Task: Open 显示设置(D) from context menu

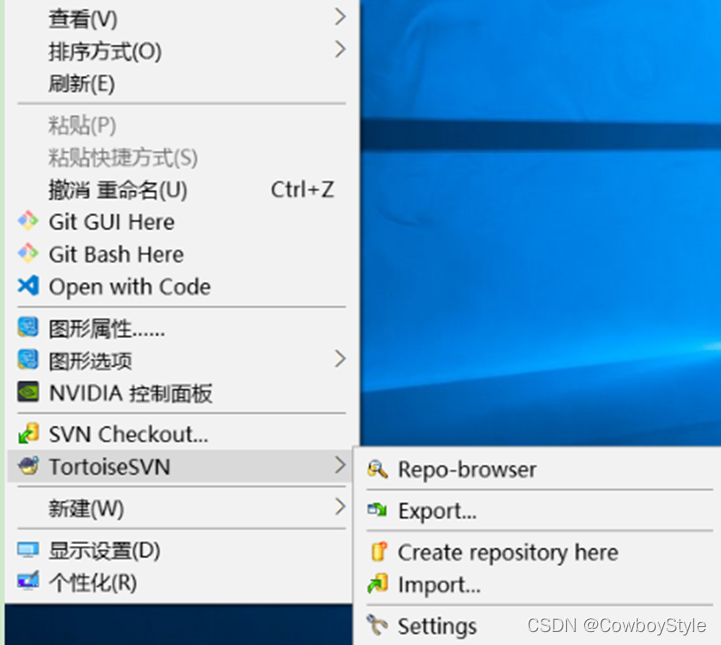Action: point(104,550)
